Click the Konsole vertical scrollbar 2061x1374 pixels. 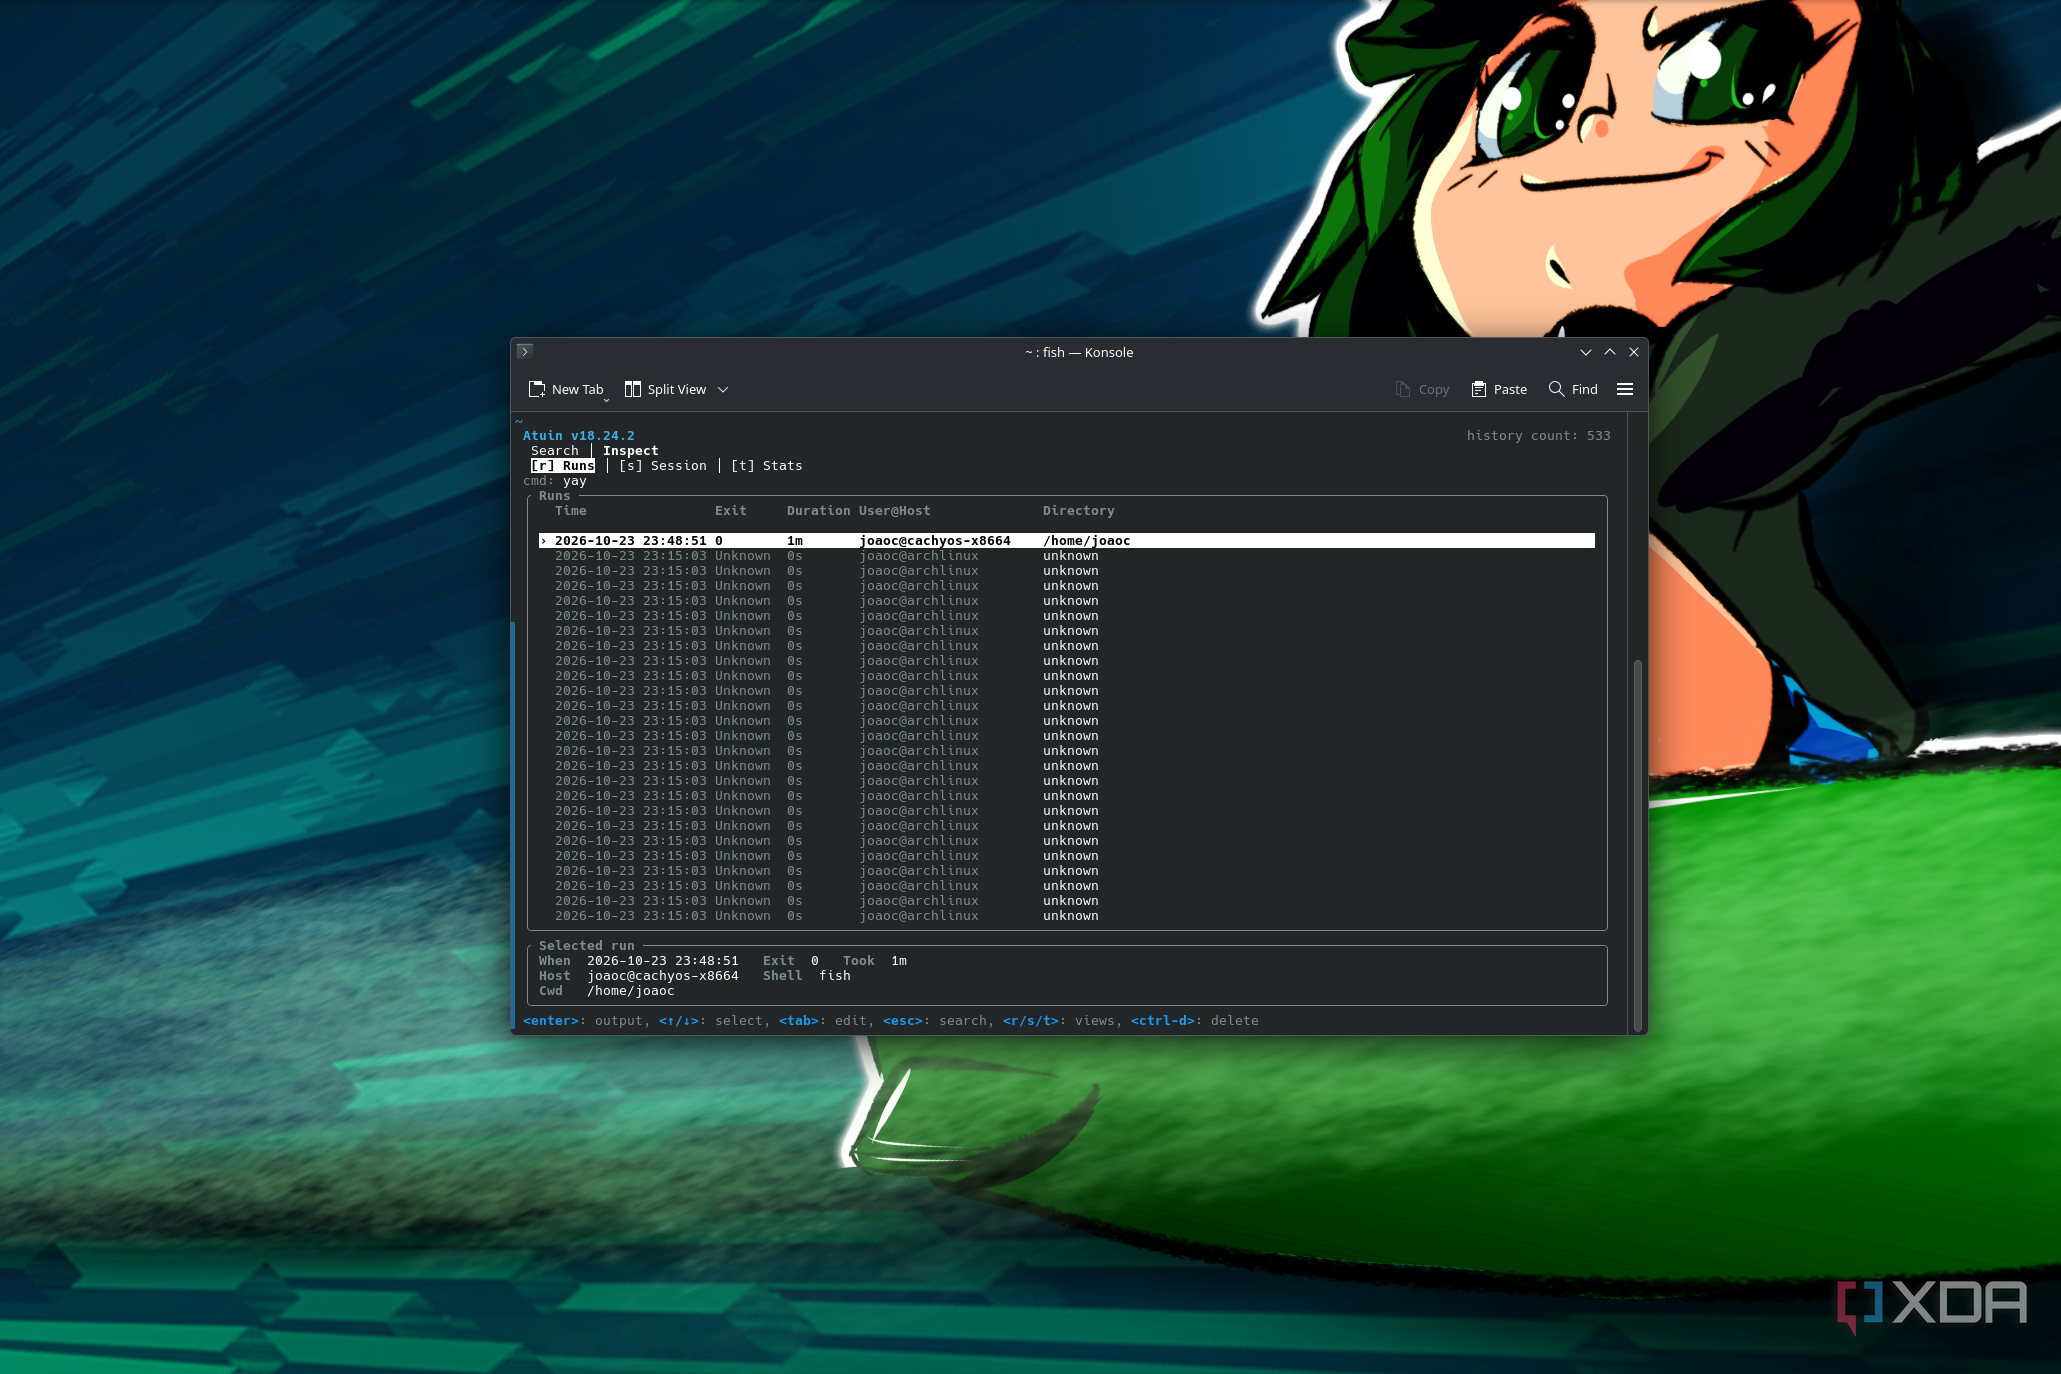[1638, 845]
